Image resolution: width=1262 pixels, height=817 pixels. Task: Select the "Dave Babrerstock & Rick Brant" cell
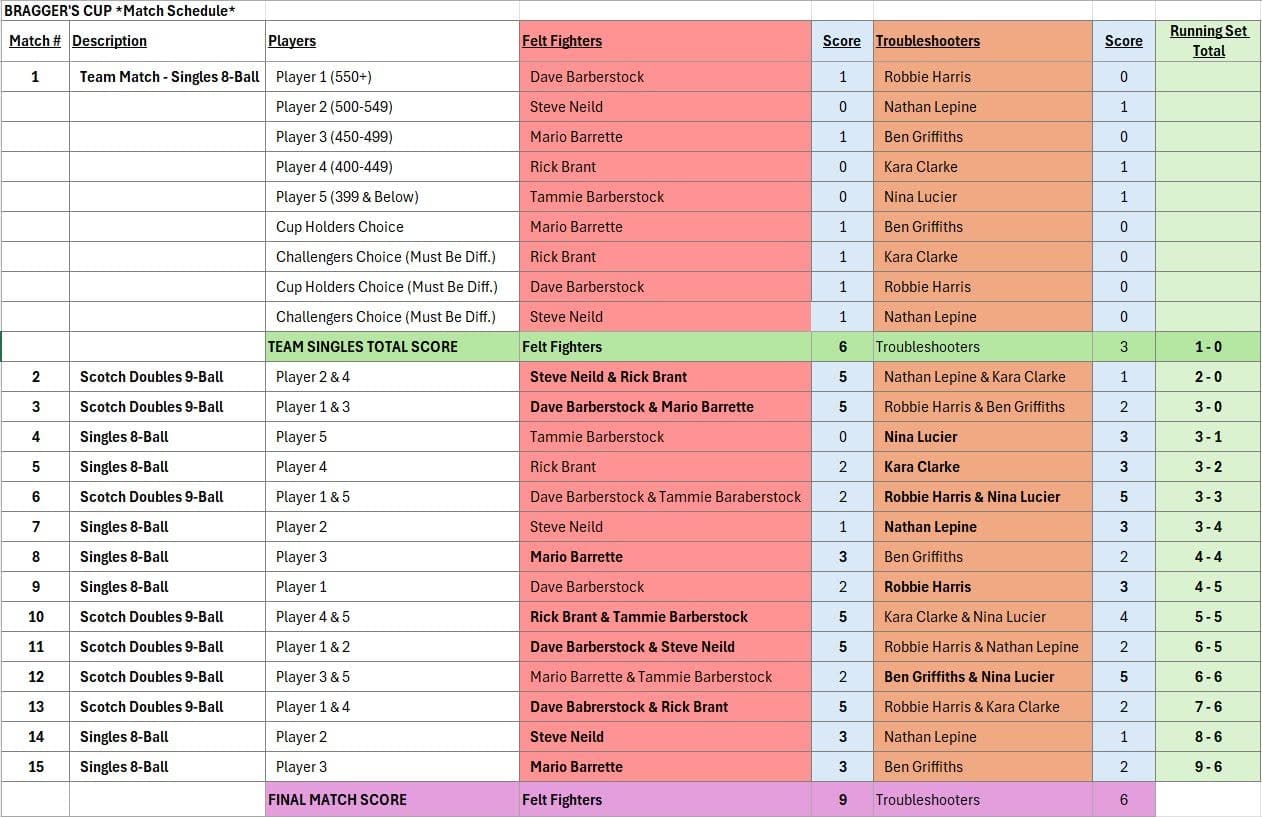[x=665, y=707]
